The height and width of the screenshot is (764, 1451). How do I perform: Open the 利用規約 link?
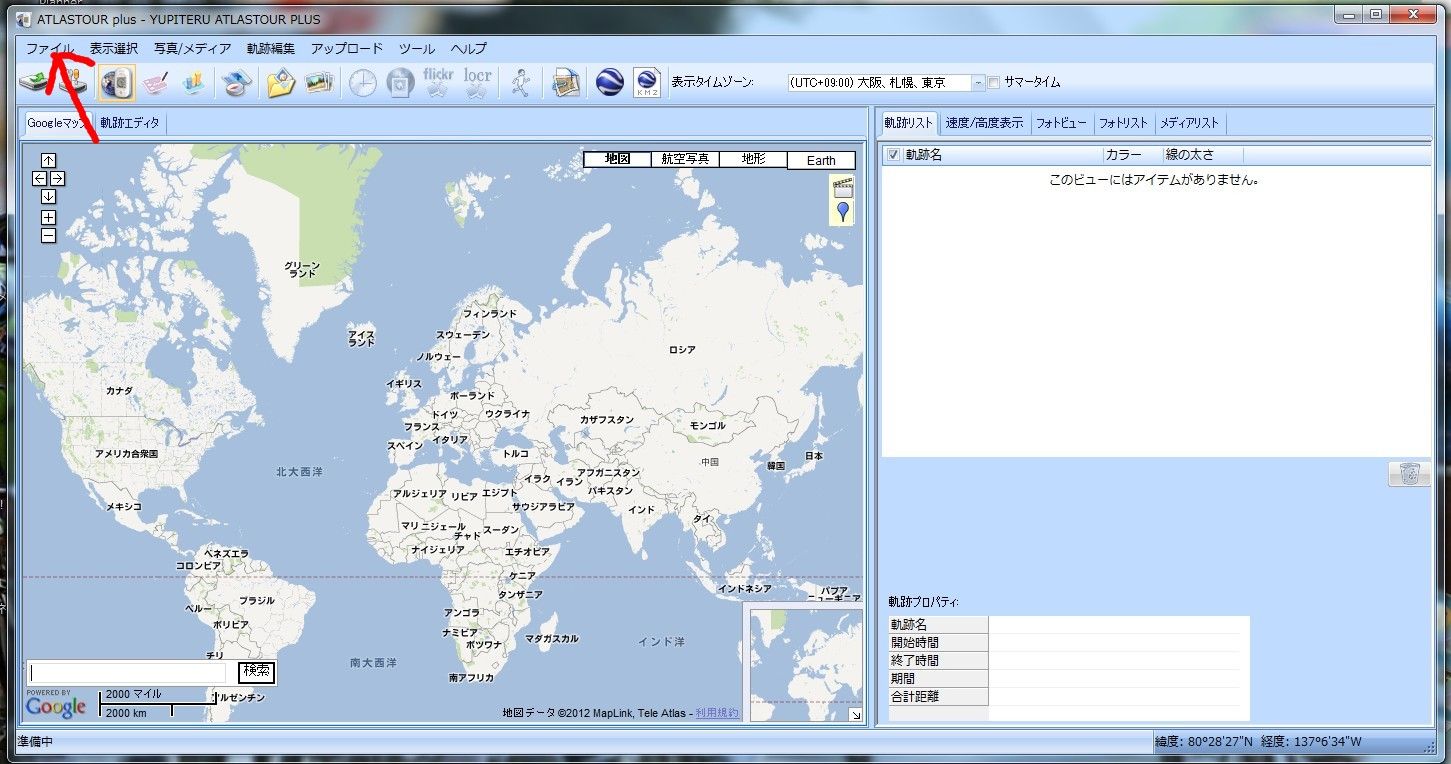tap(717, 713)
